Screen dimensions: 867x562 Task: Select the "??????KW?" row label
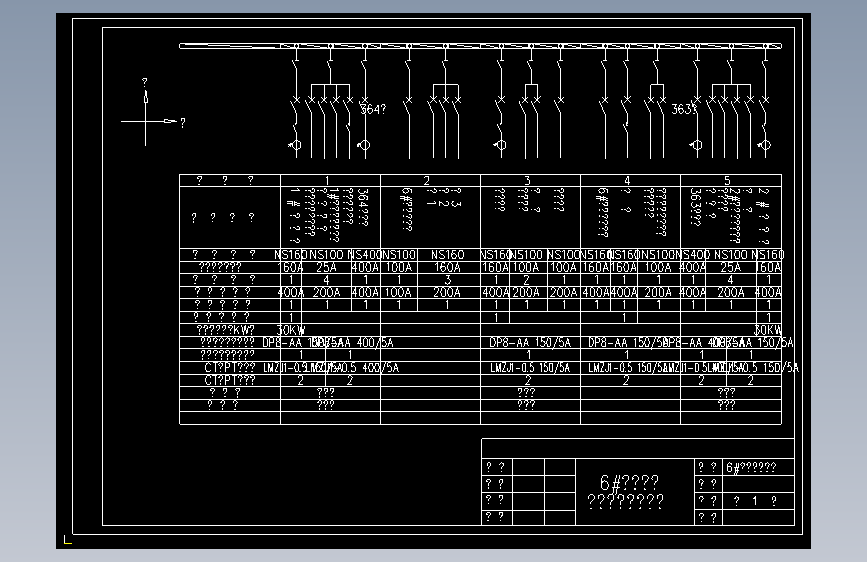(226, 330)
